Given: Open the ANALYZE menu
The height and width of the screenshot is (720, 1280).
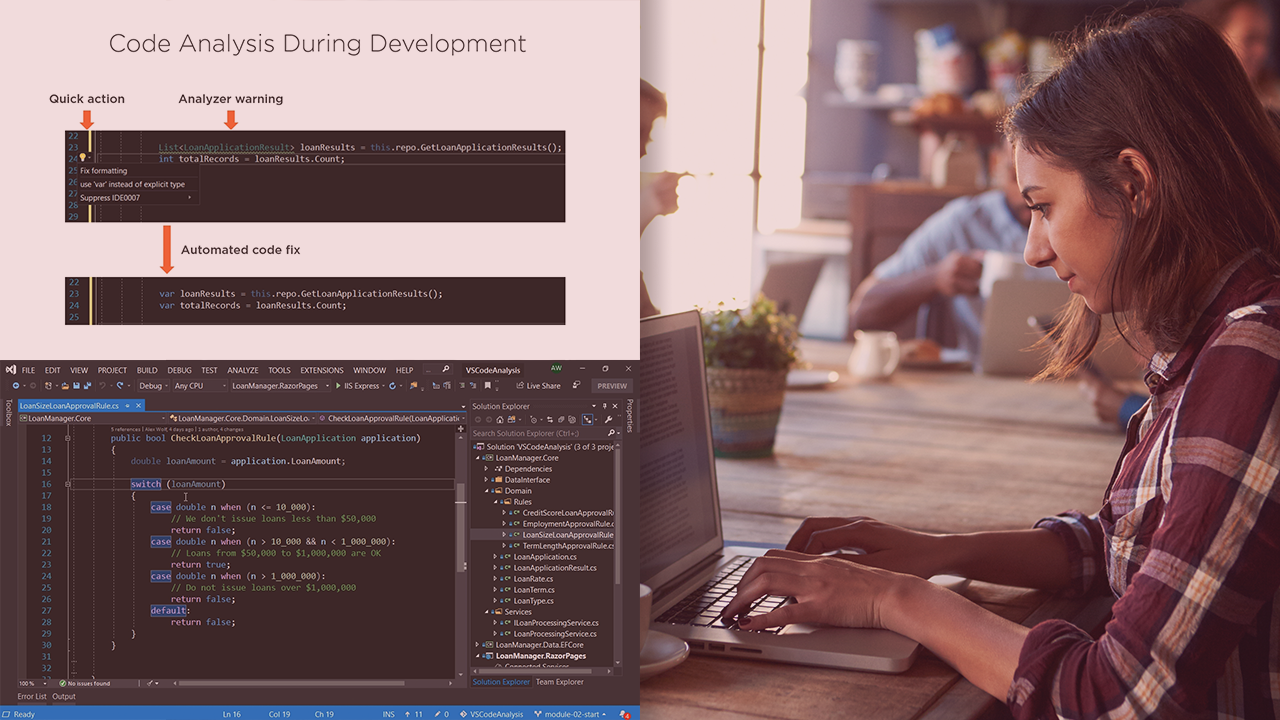Looking at the screenshot, I should pos(242,370).
